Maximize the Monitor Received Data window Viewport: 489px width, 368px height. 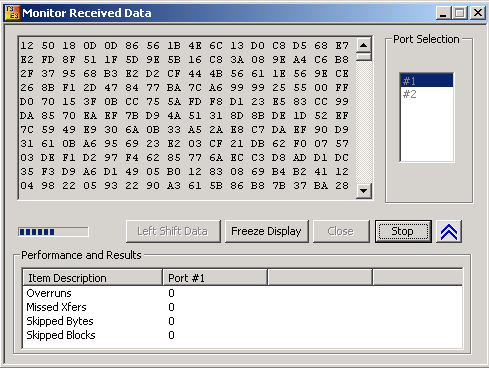point(460,13)
